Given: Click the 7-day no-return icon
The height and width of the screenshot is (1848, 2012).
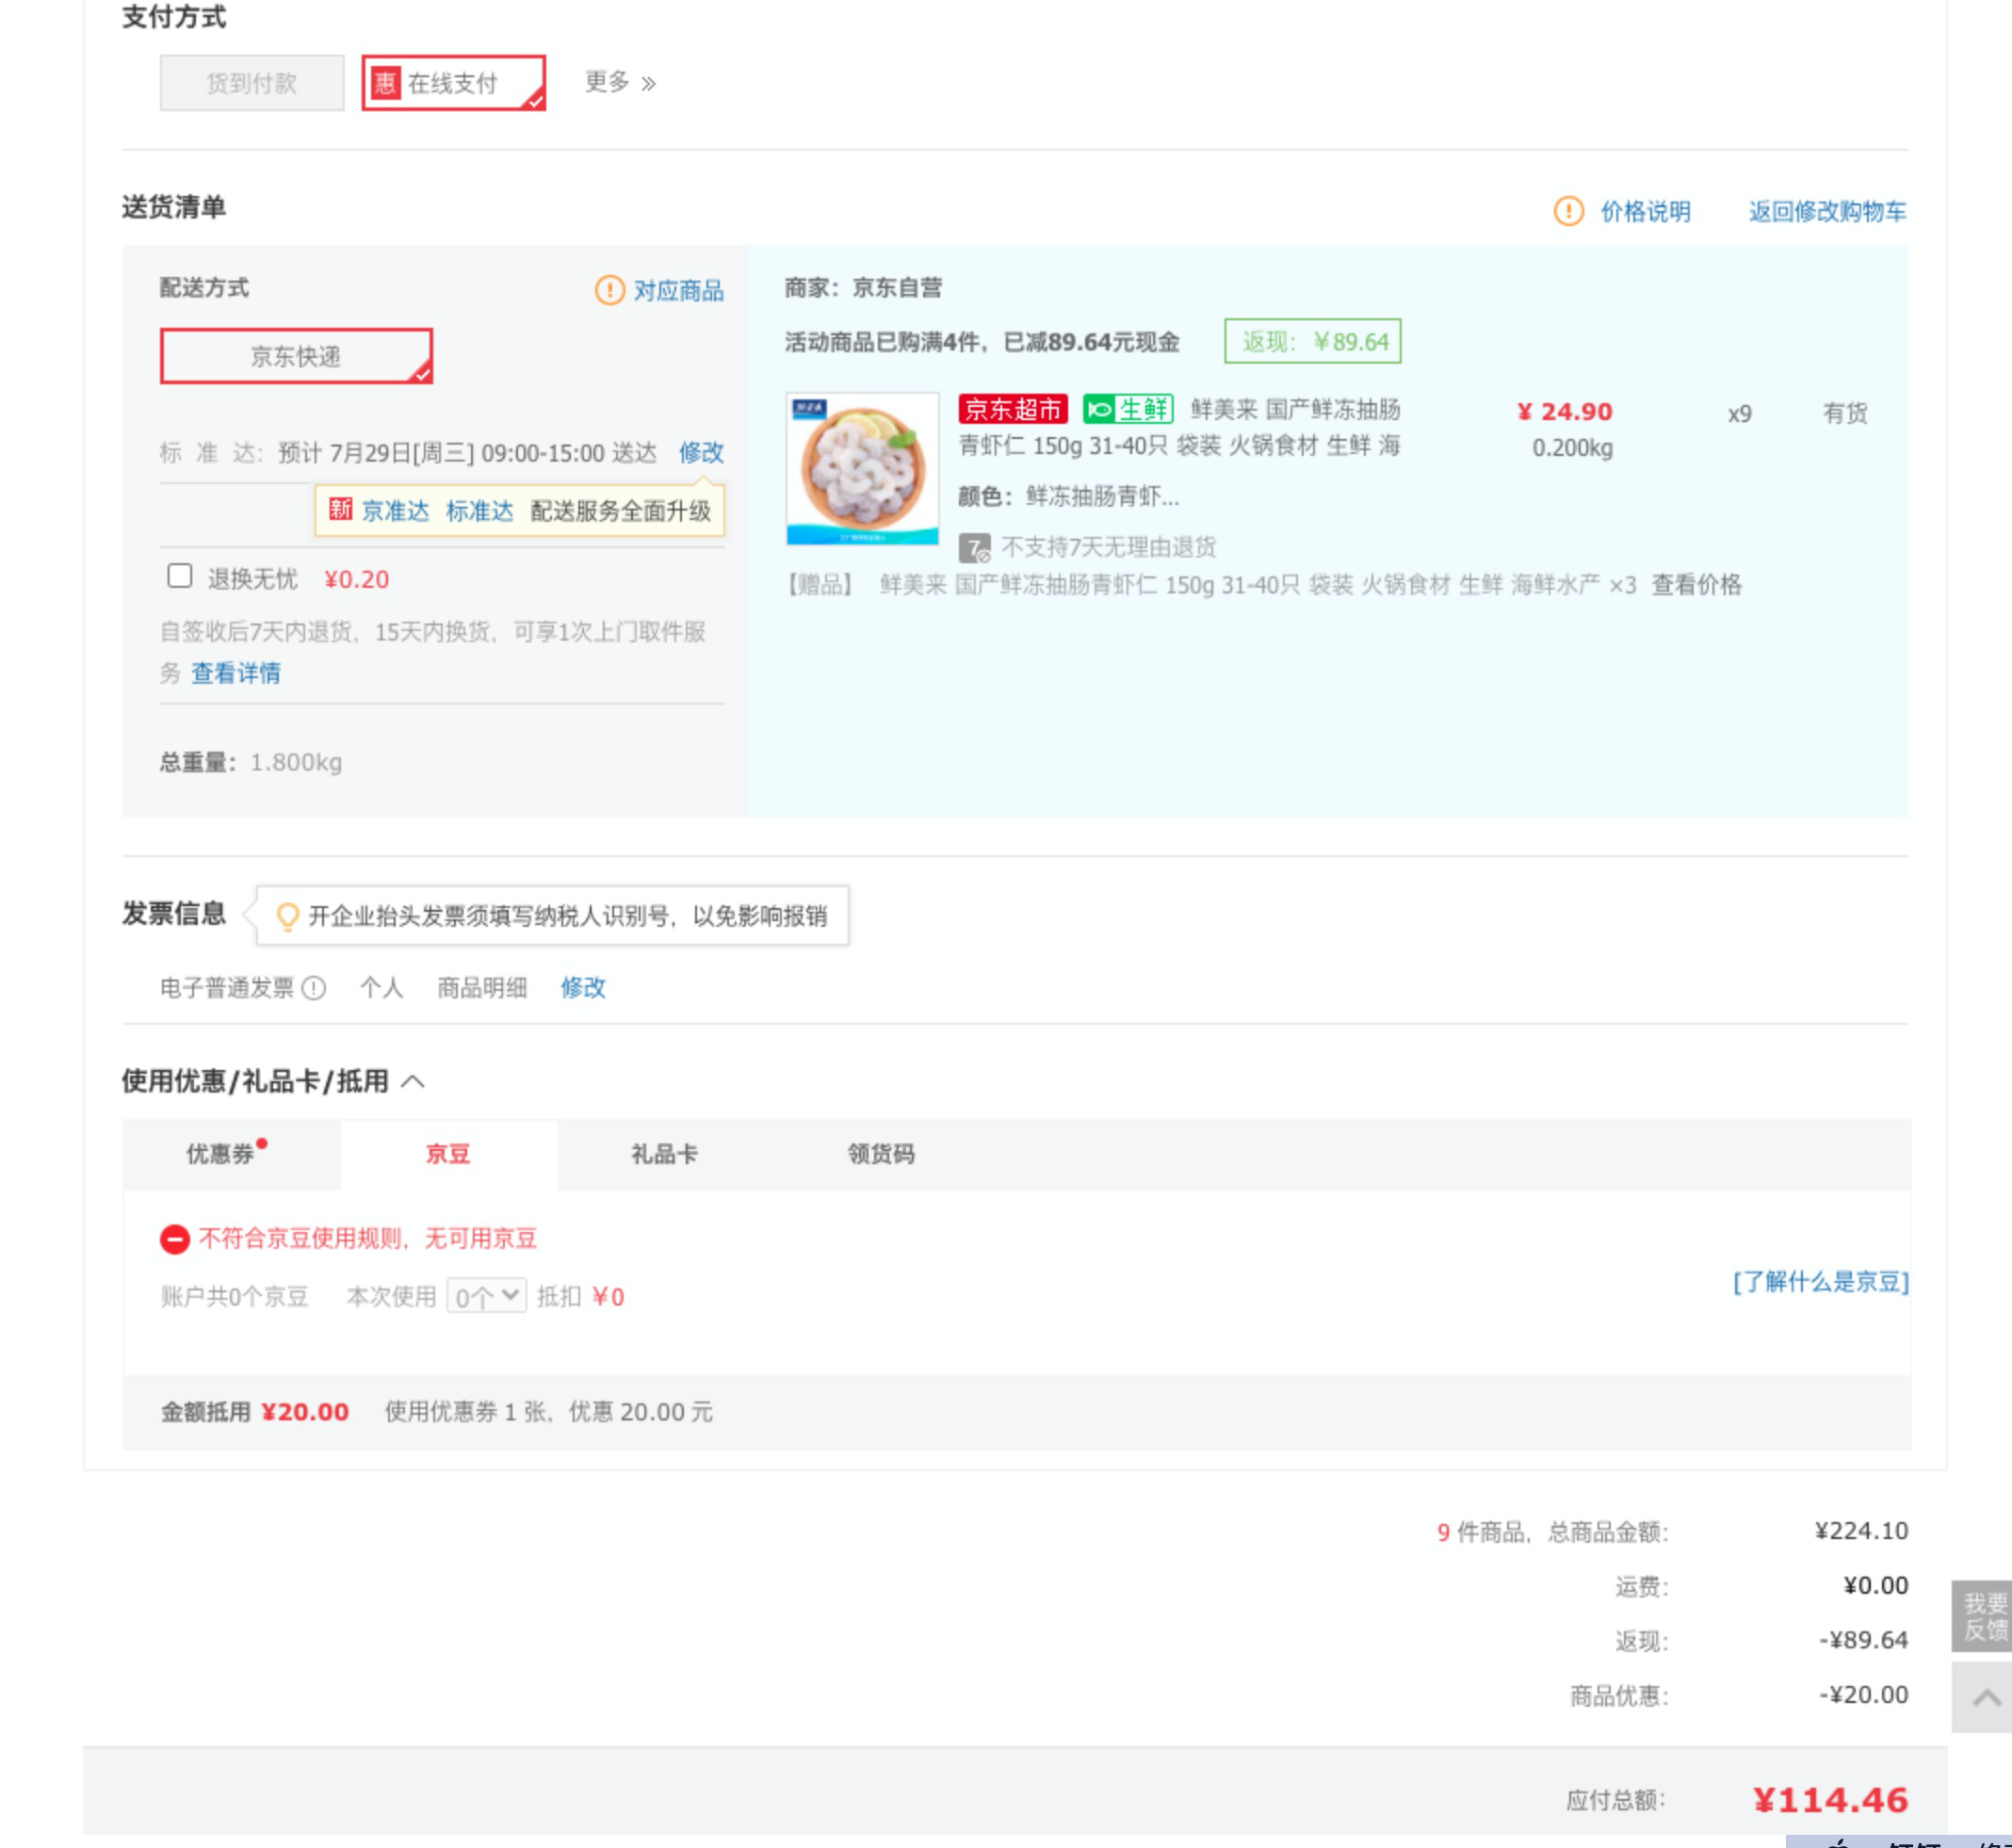Looking at the screenshot, I should pos(974,548).
